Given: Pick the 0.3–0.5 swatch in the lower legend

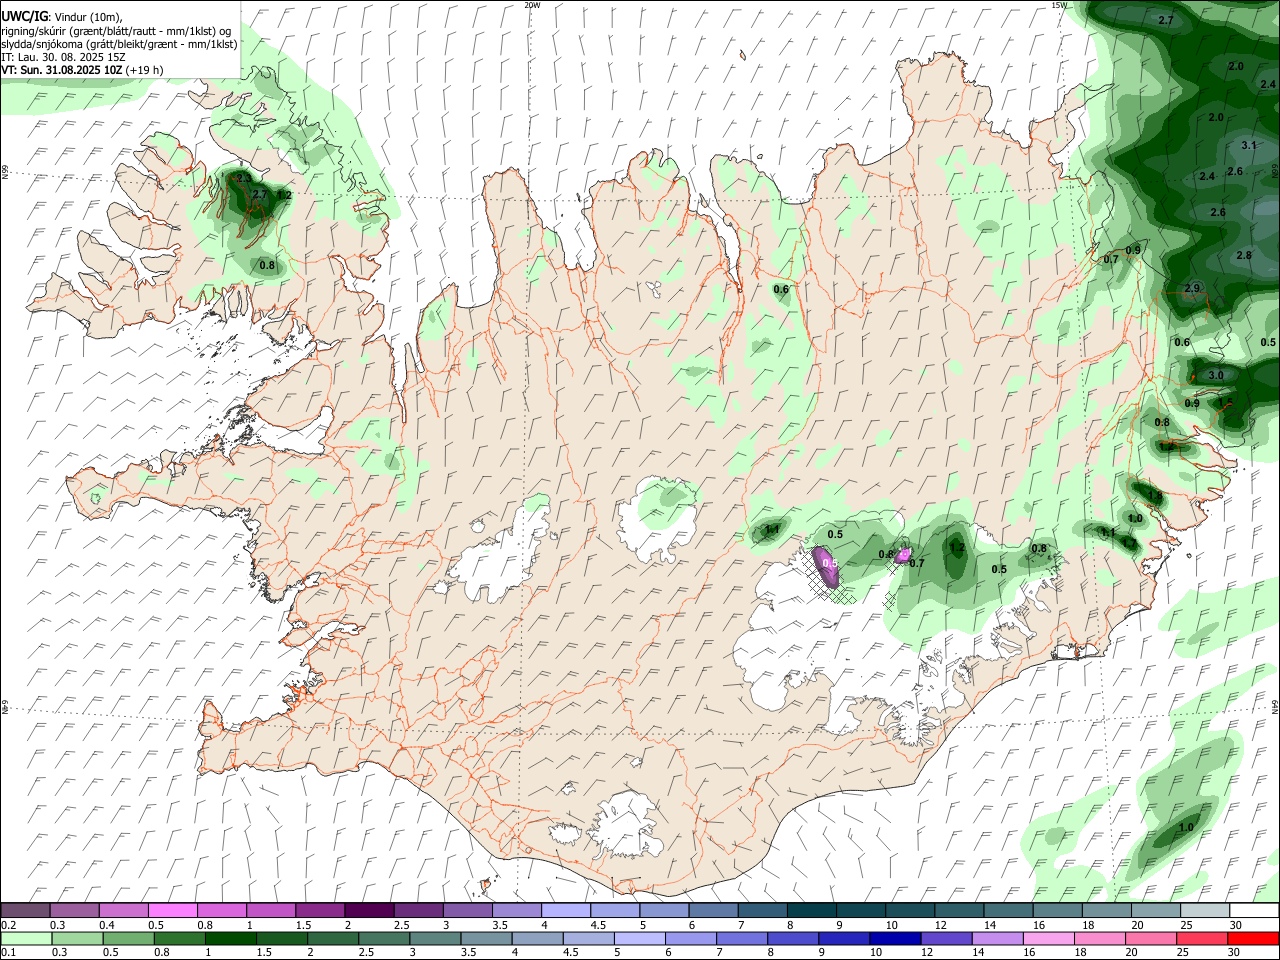Looking at the screenshot, I should (77, 939).
